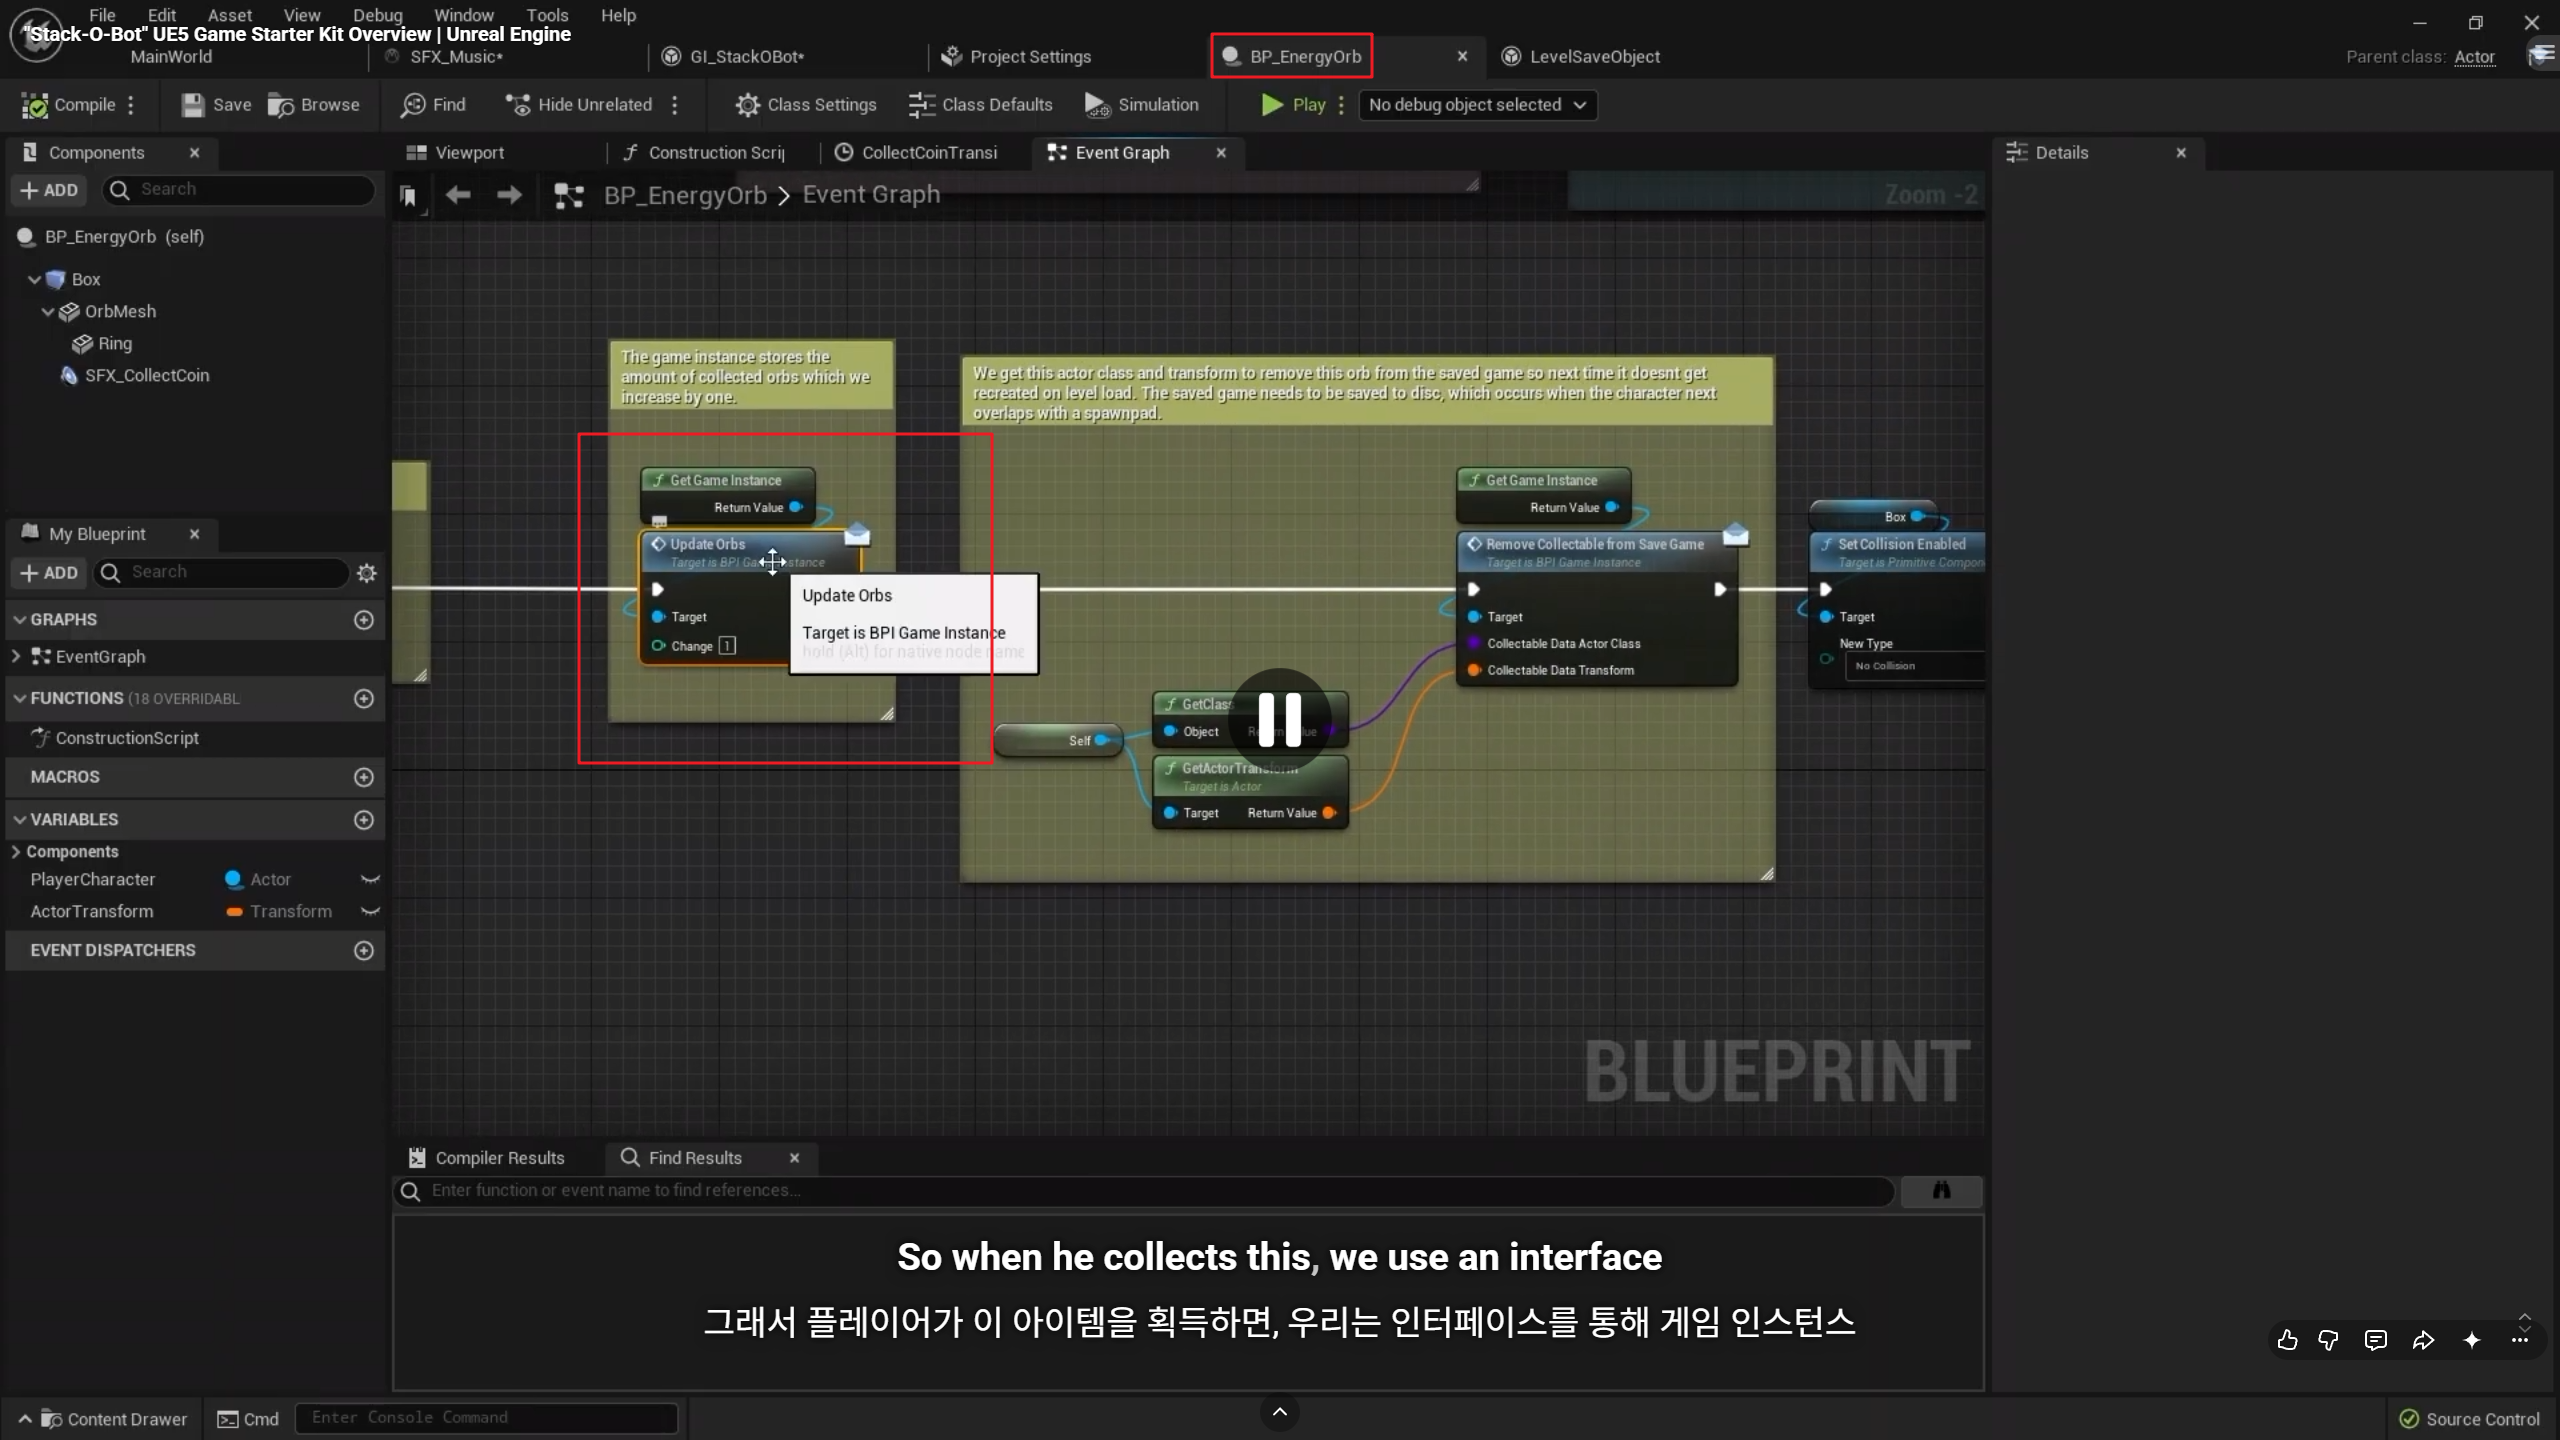Add a new event dispatcher

(364, 950)
